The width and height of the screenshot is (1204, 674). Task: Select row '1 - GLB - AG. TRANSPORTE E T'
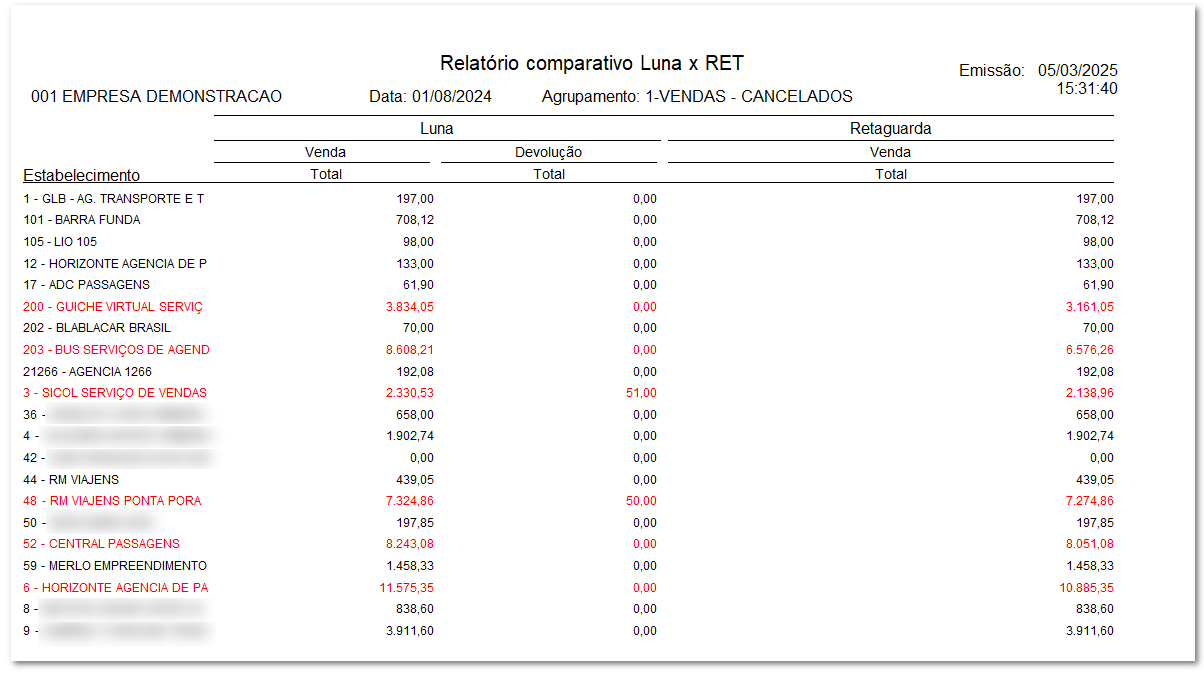coord(568,199)
